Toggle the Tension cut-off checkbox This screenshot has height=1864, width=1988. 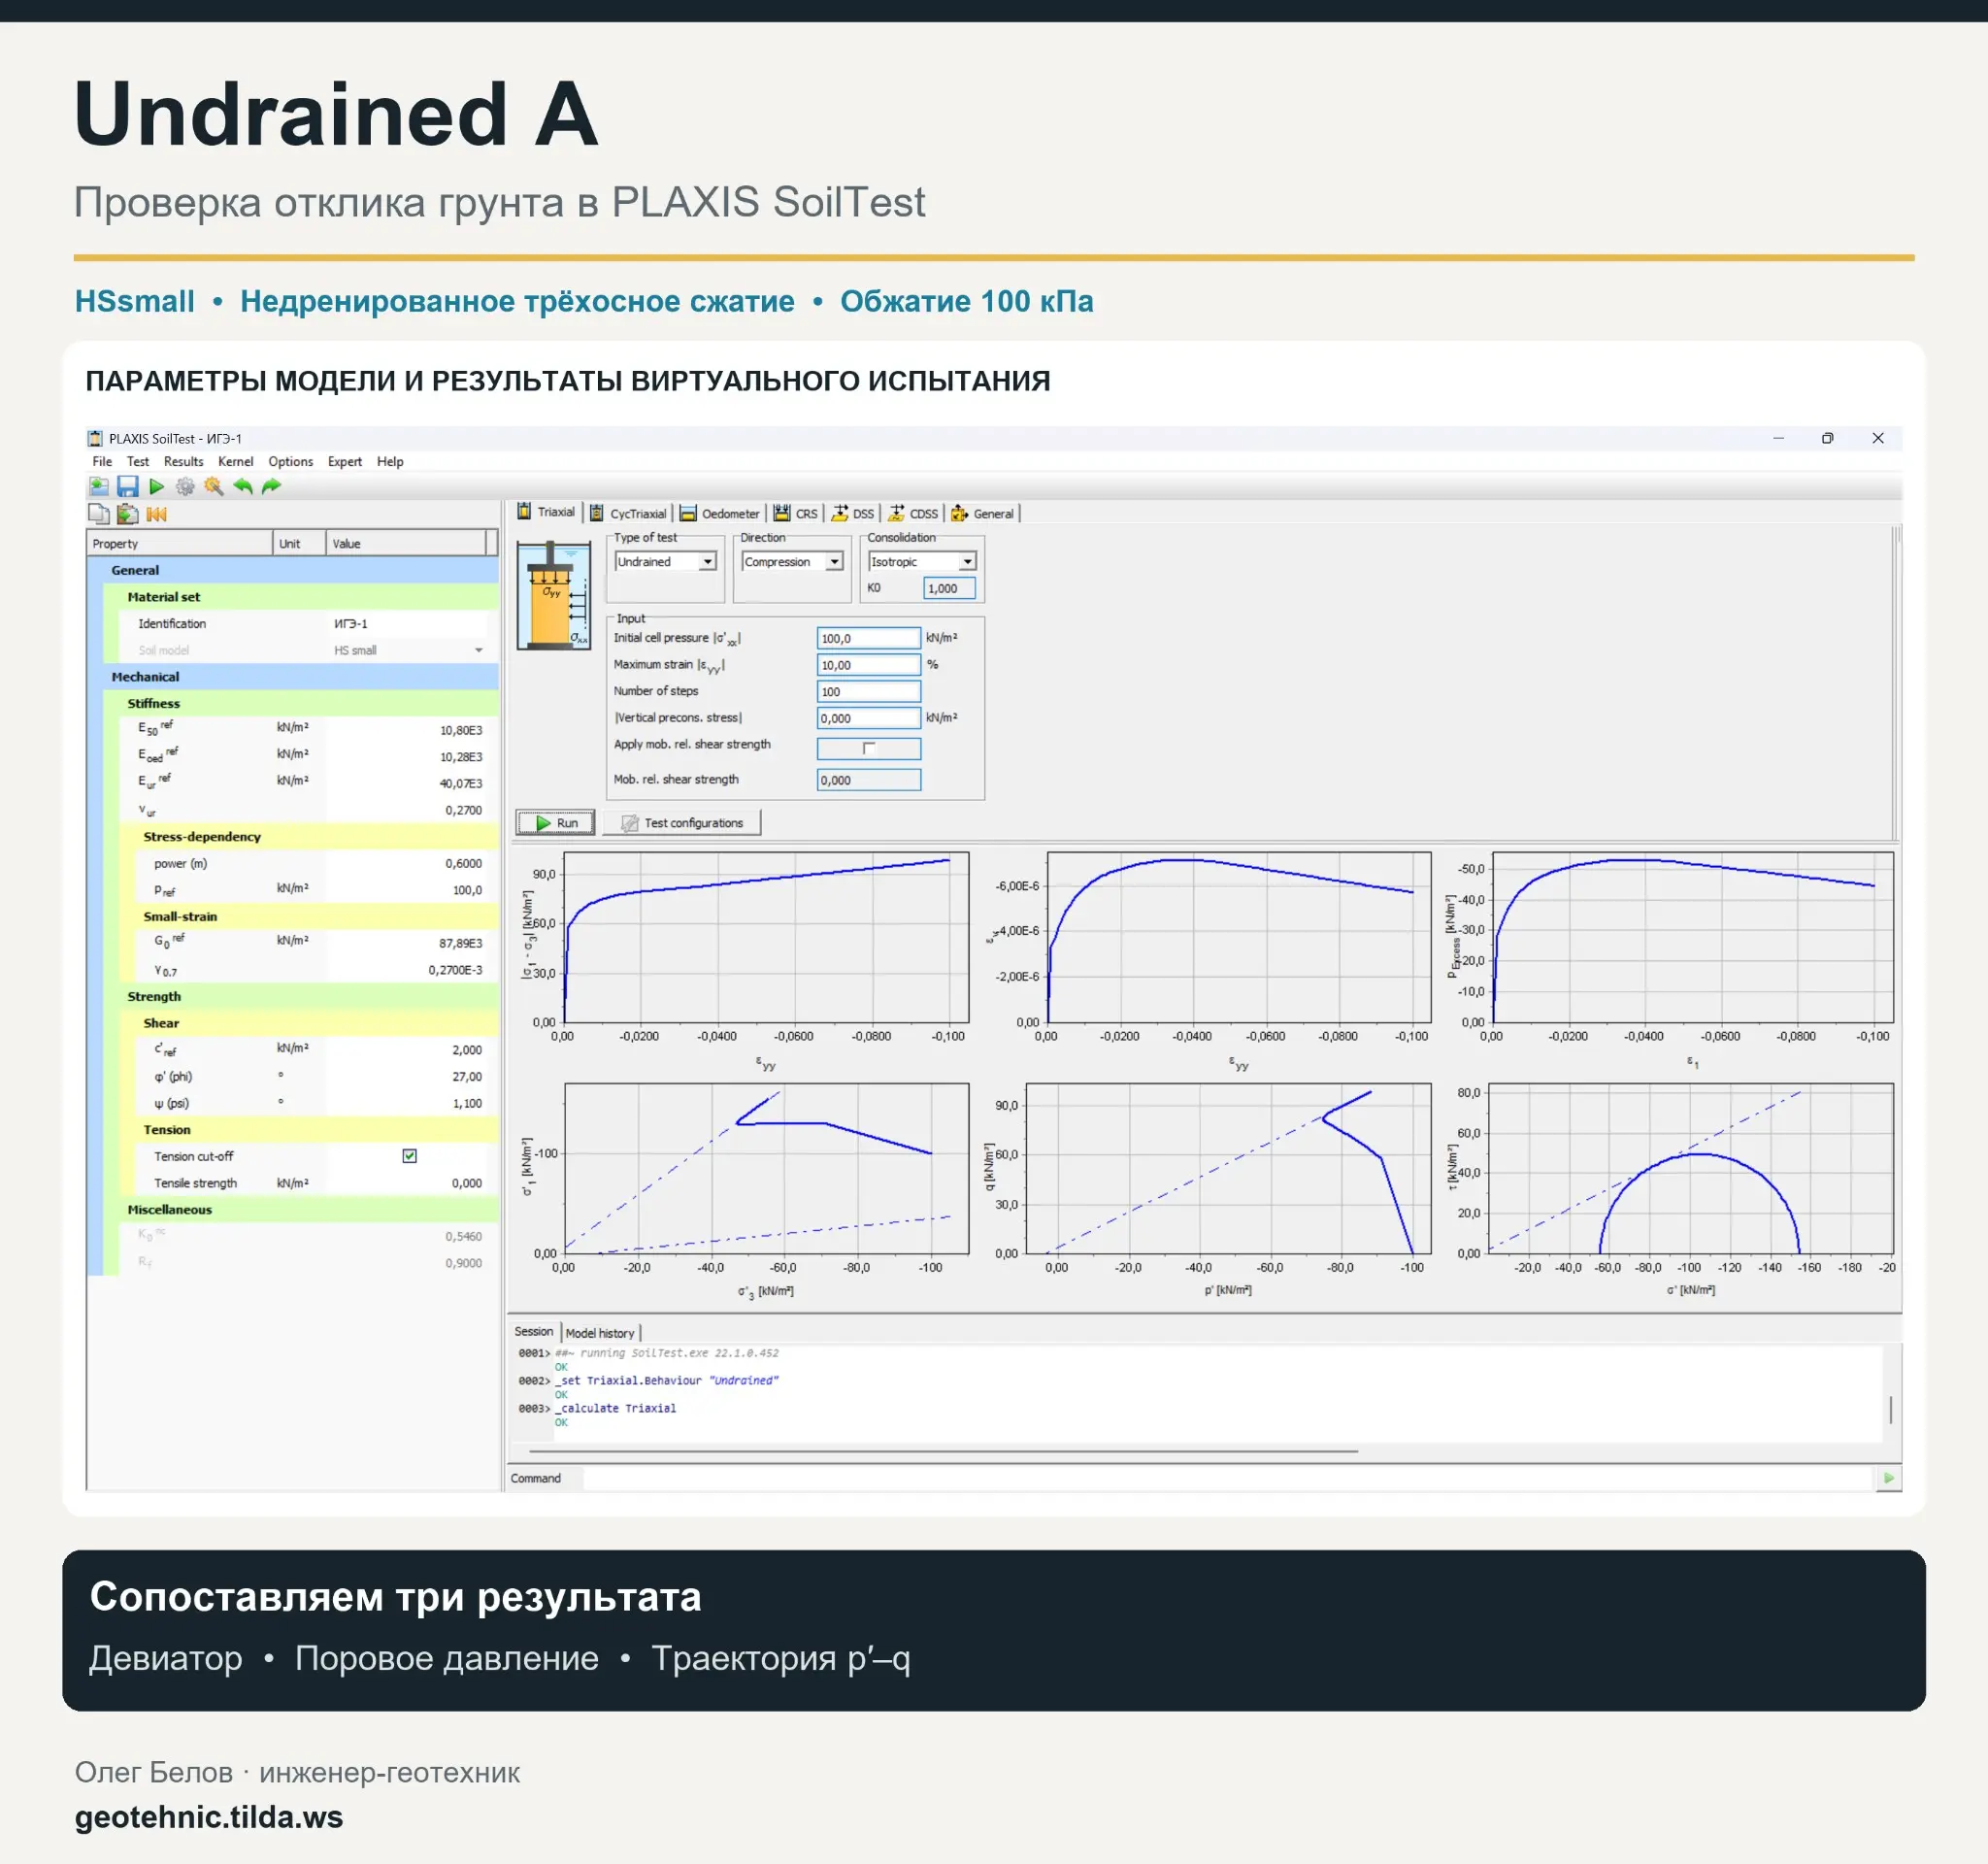click(x=410, y=1156)
